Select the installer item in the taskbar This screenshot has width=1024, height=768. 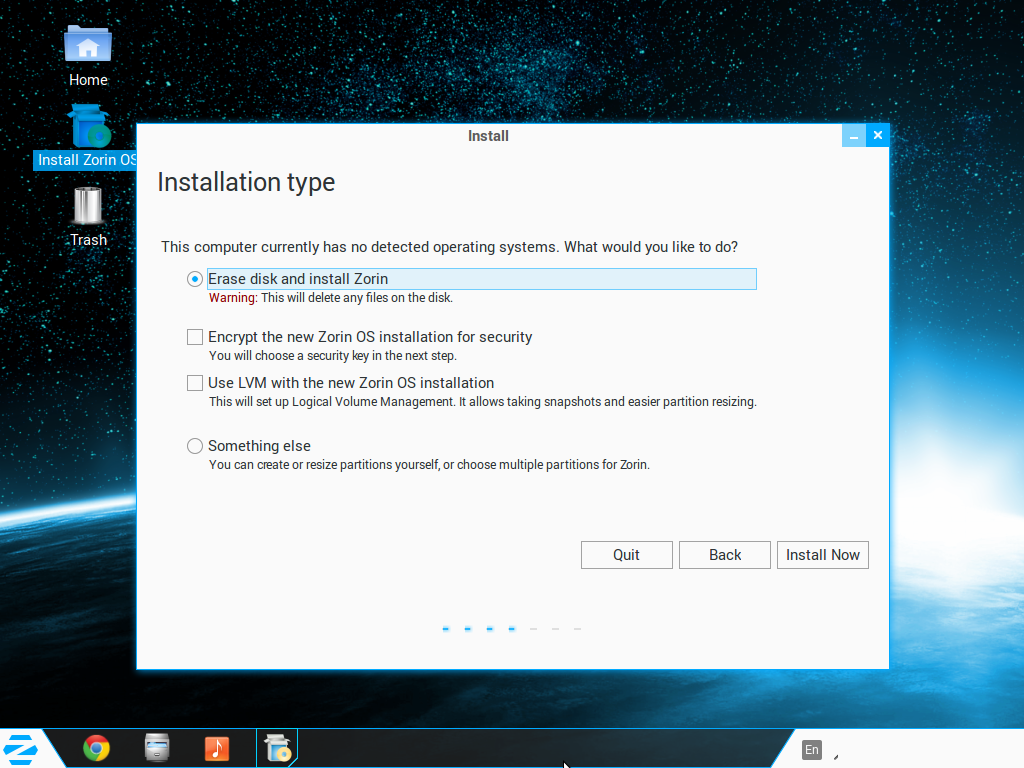(x=278, y=748)
